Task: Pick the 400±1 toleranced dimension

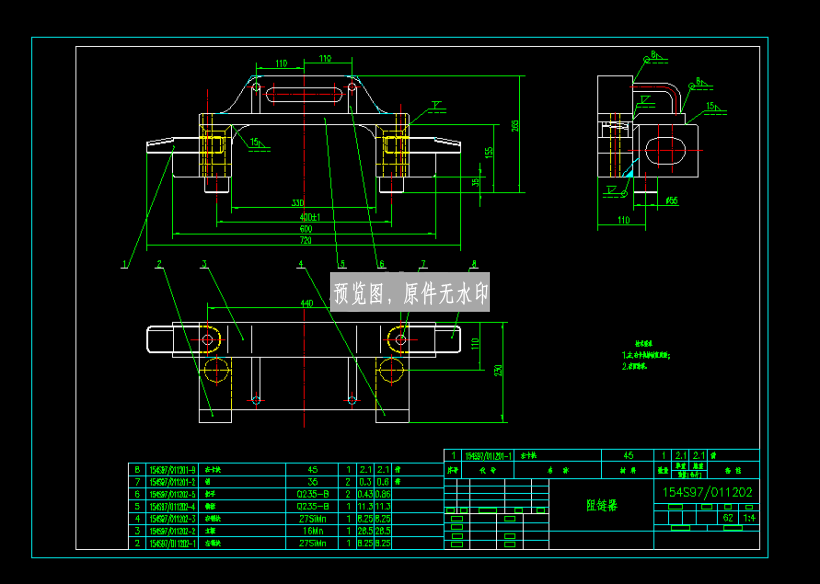Action: [x=310, y=216]
